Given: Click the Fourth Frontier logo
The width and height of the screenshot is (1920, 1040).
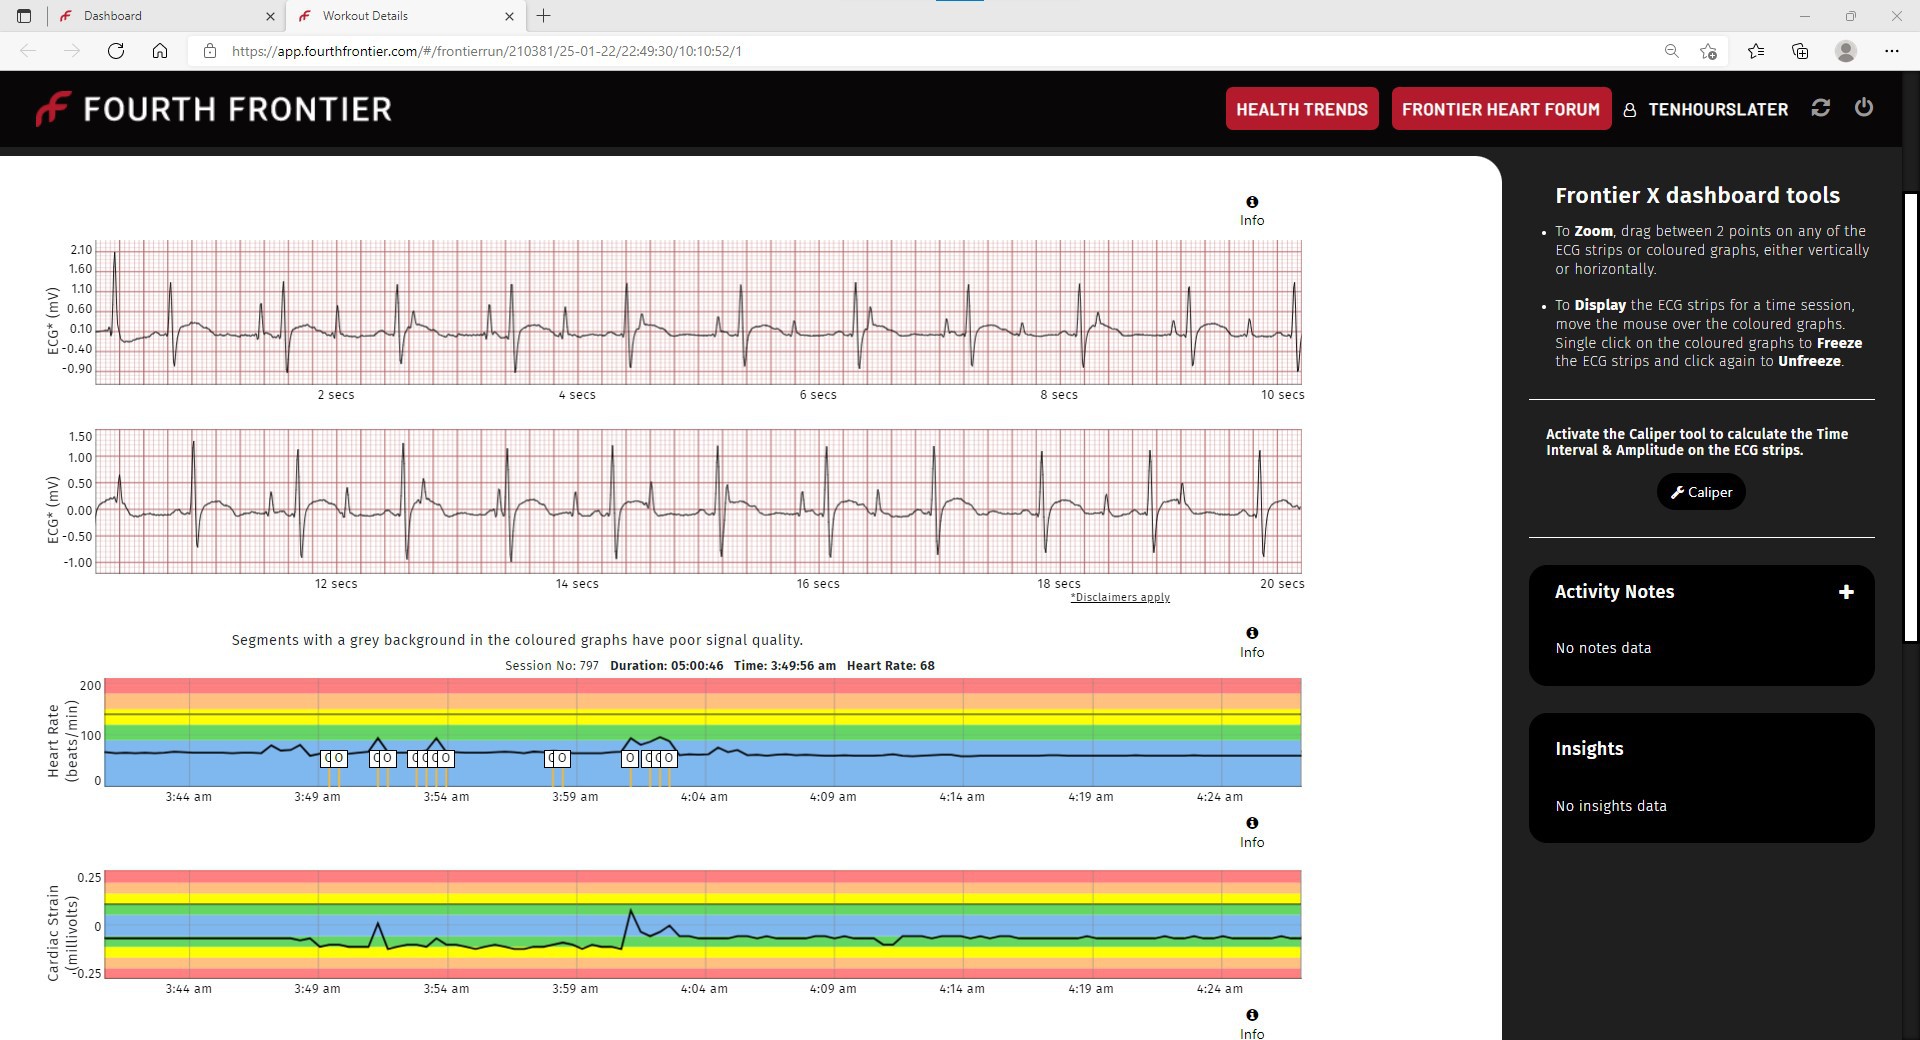Looking at the screenshot, I should [213, 109].
